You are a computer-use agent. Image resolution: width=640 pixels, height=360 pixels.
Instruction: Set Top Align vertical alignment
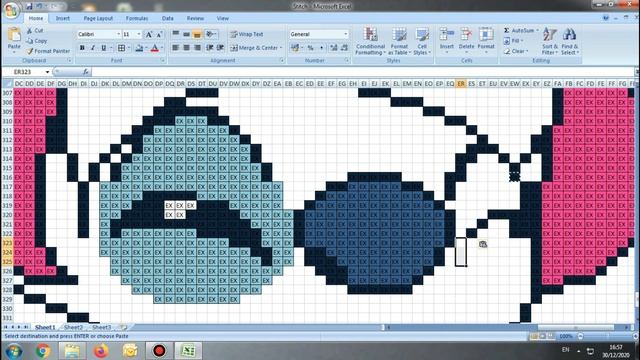coord(176,34)
